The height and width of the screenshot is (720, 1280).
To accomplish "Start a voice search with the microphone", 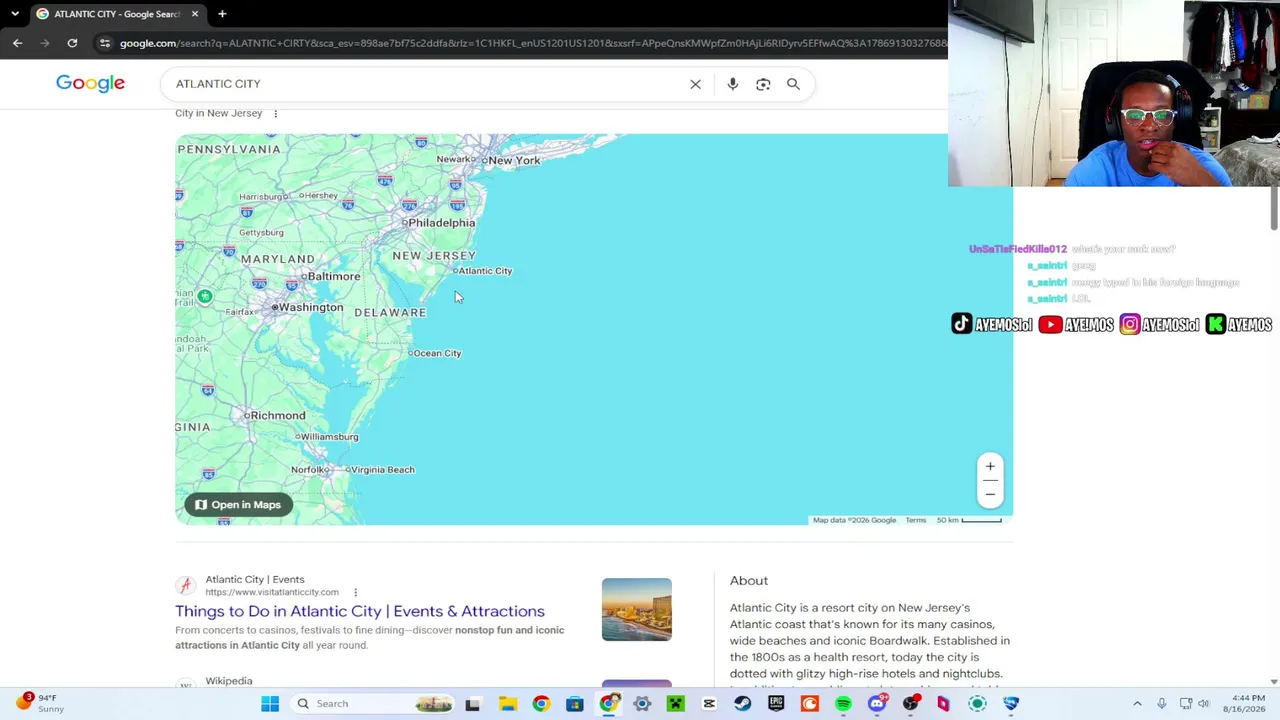I will 733,84.
